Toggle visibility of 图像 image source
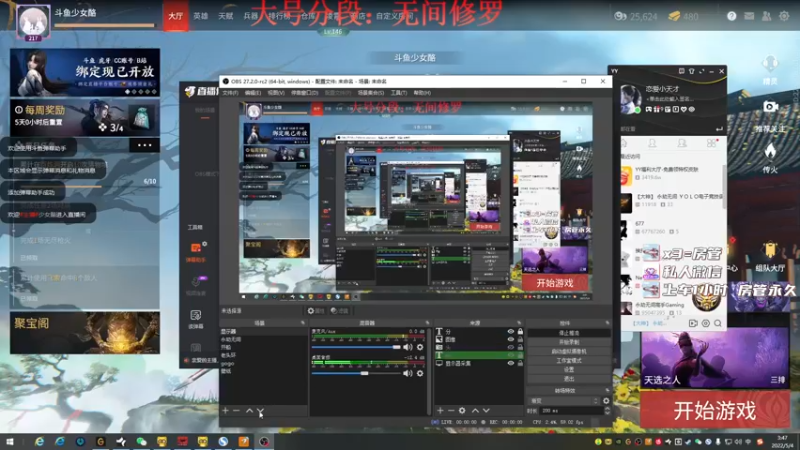The width and height of the screenshot is (800, 450). click(x=511, y=339)
